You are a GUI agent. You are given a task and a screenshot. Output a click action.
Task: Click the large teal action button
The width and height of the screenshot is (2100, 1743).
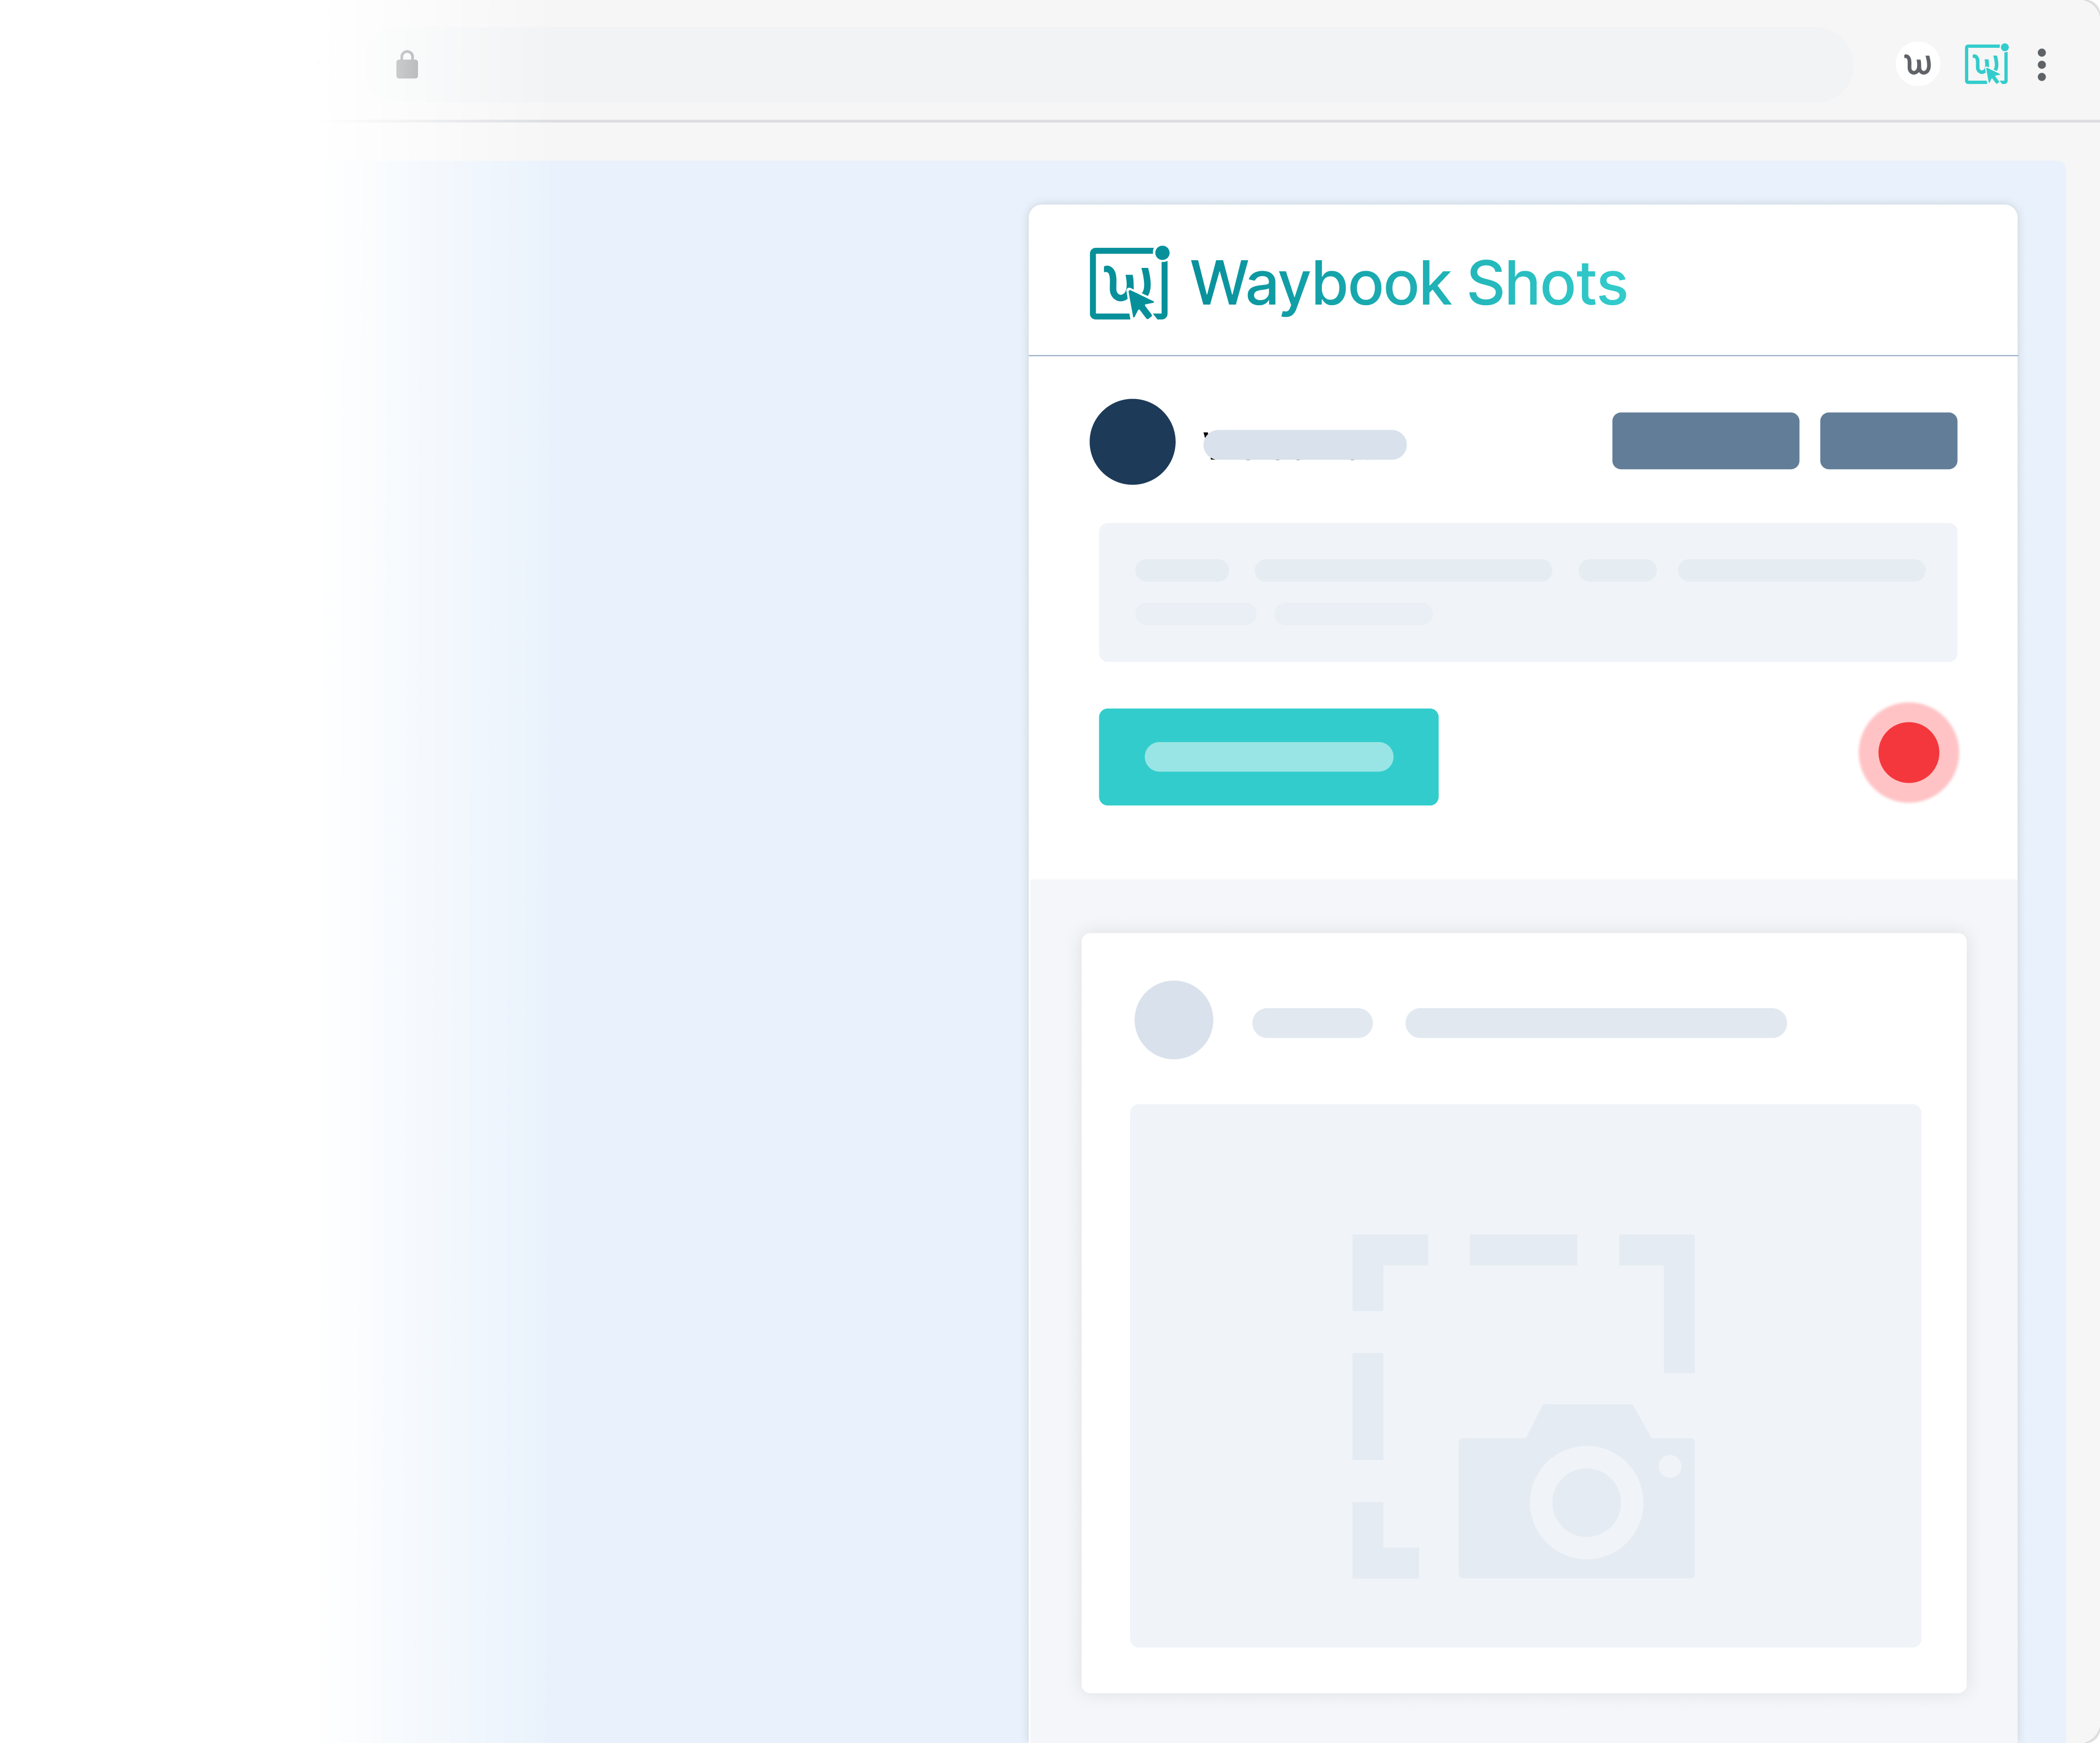click(1268, 757)
